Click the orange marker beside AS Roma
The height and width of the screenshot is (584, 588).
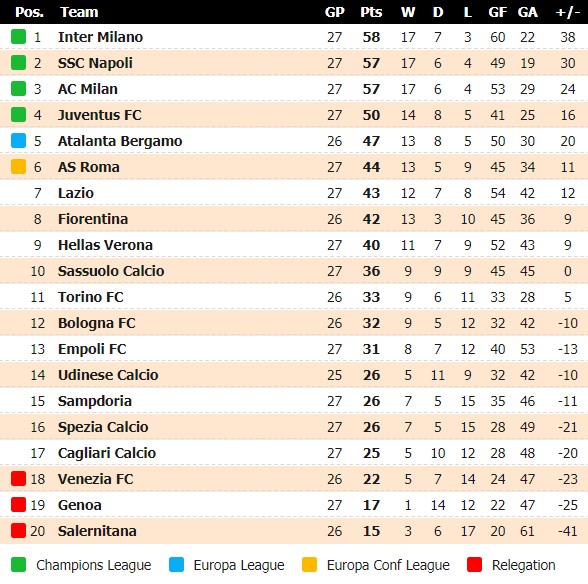(x=18, y=167)
